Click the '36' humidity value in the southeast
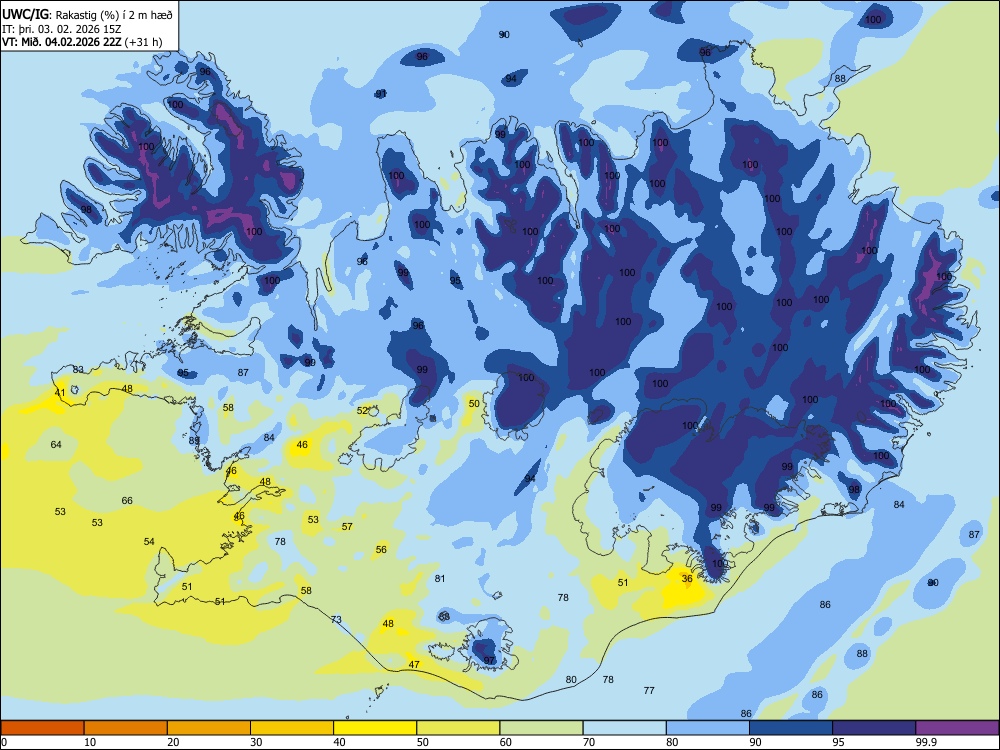Image resolution: width=1000 pixels, height=750 pixels. 687,578
